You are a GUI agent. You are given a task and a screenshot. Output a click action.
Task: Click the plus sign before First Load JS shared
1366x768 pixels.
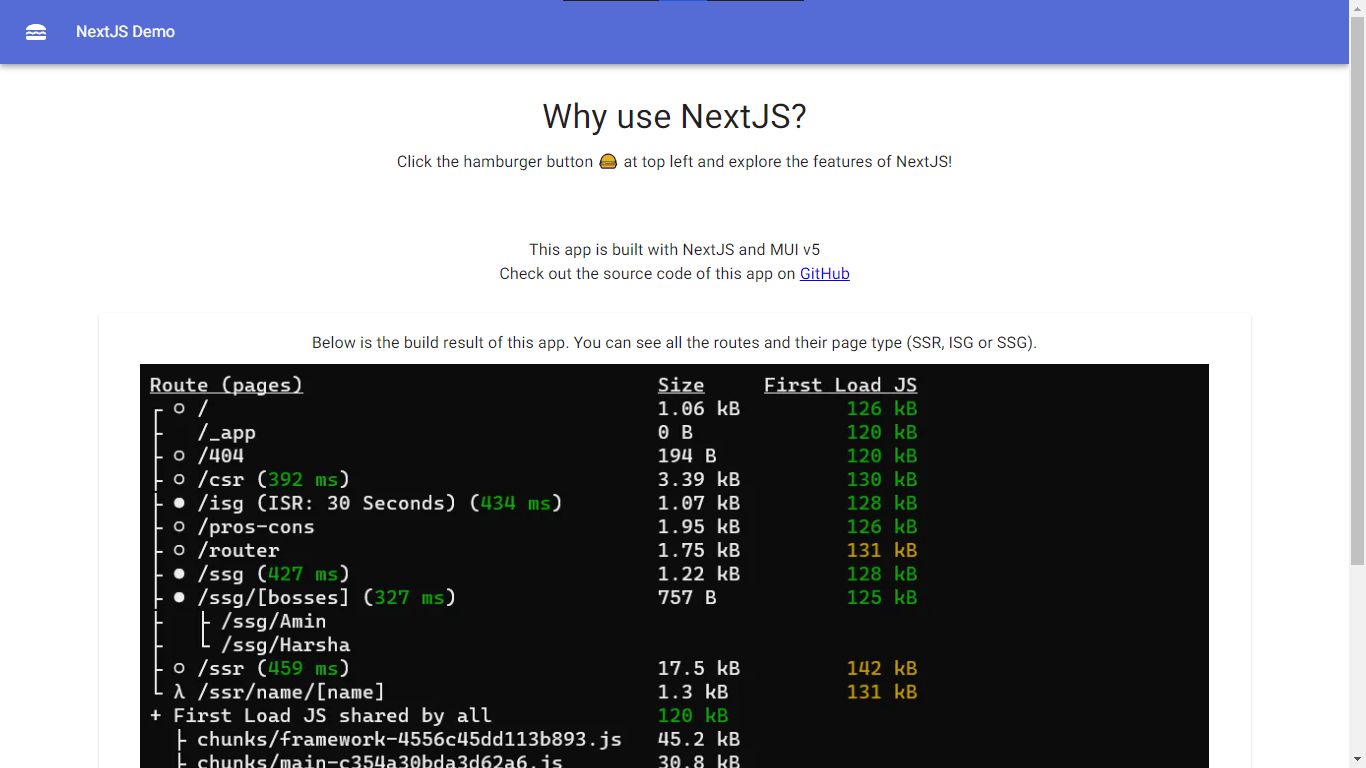[x=156, y=716]
